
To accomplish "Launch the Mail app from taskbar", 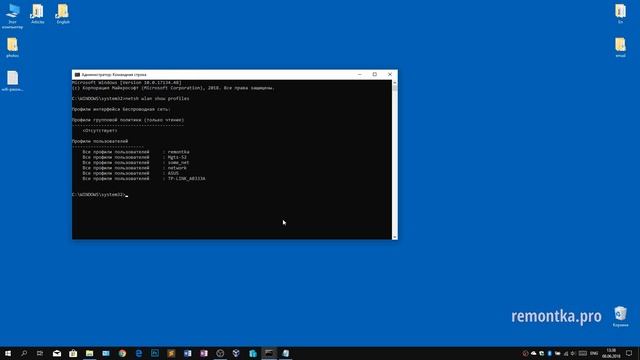I will pyautogui.click(x=57, y=353).
